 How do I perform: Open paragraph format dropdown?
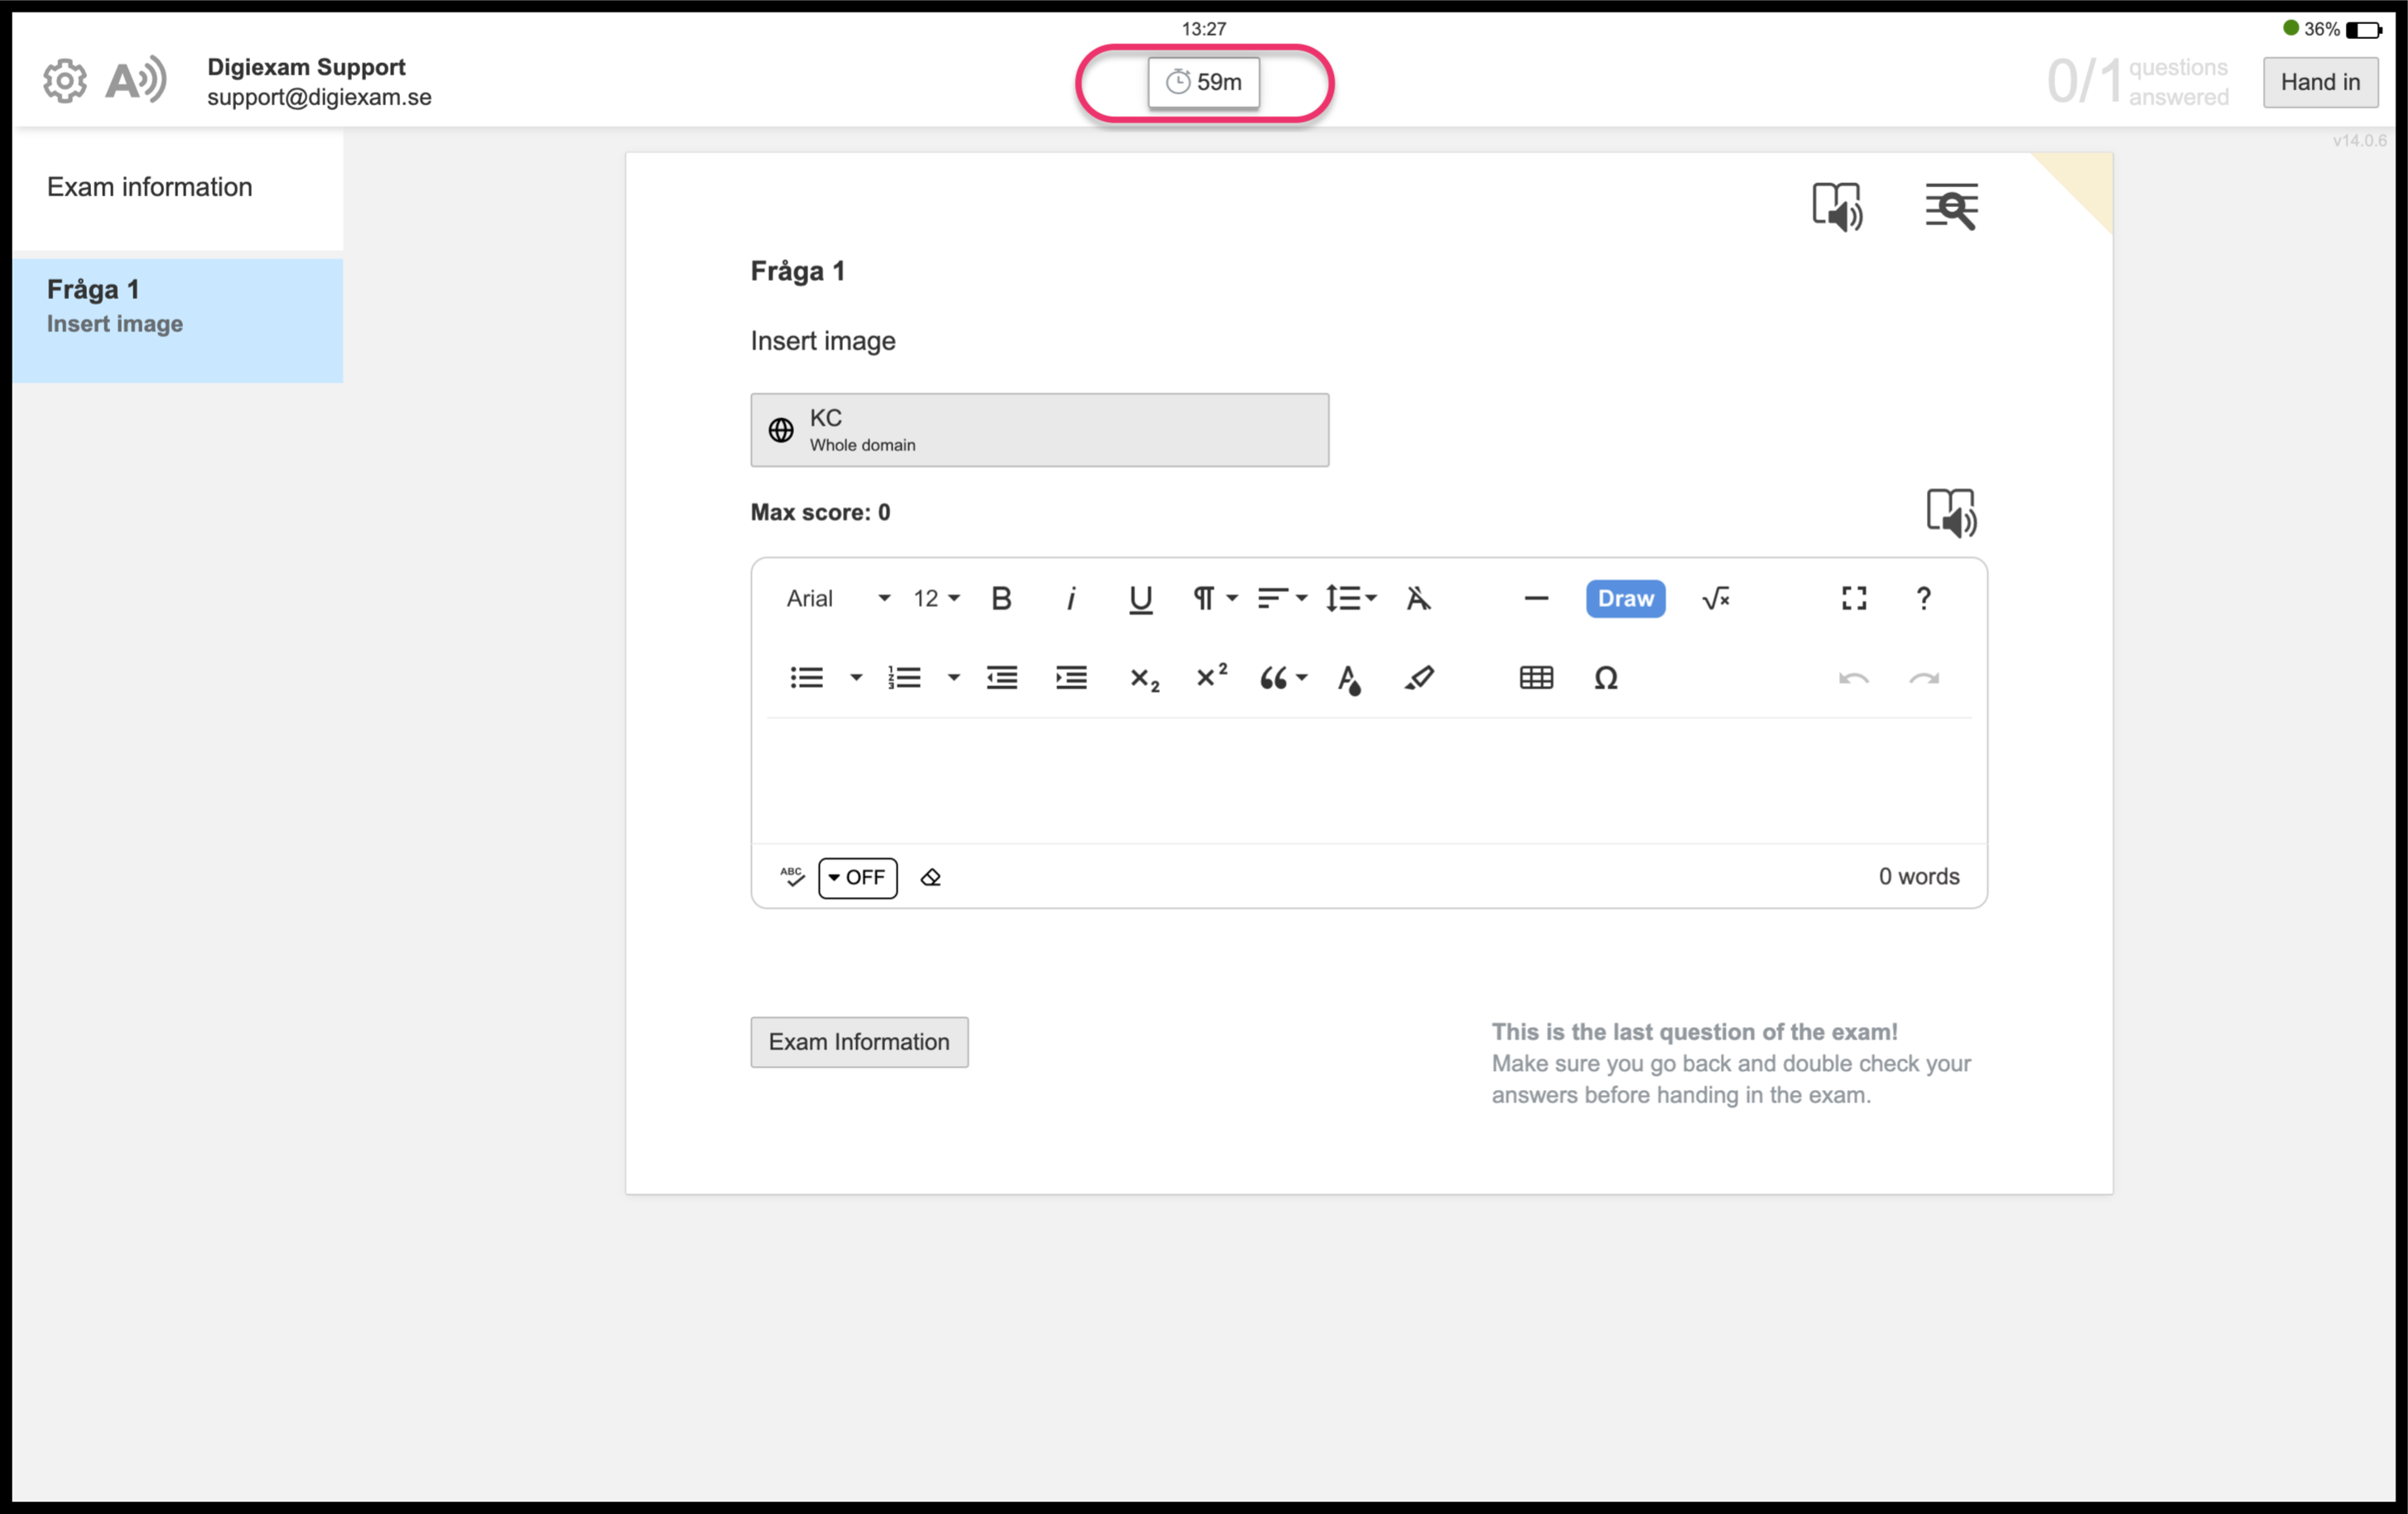1214,598
